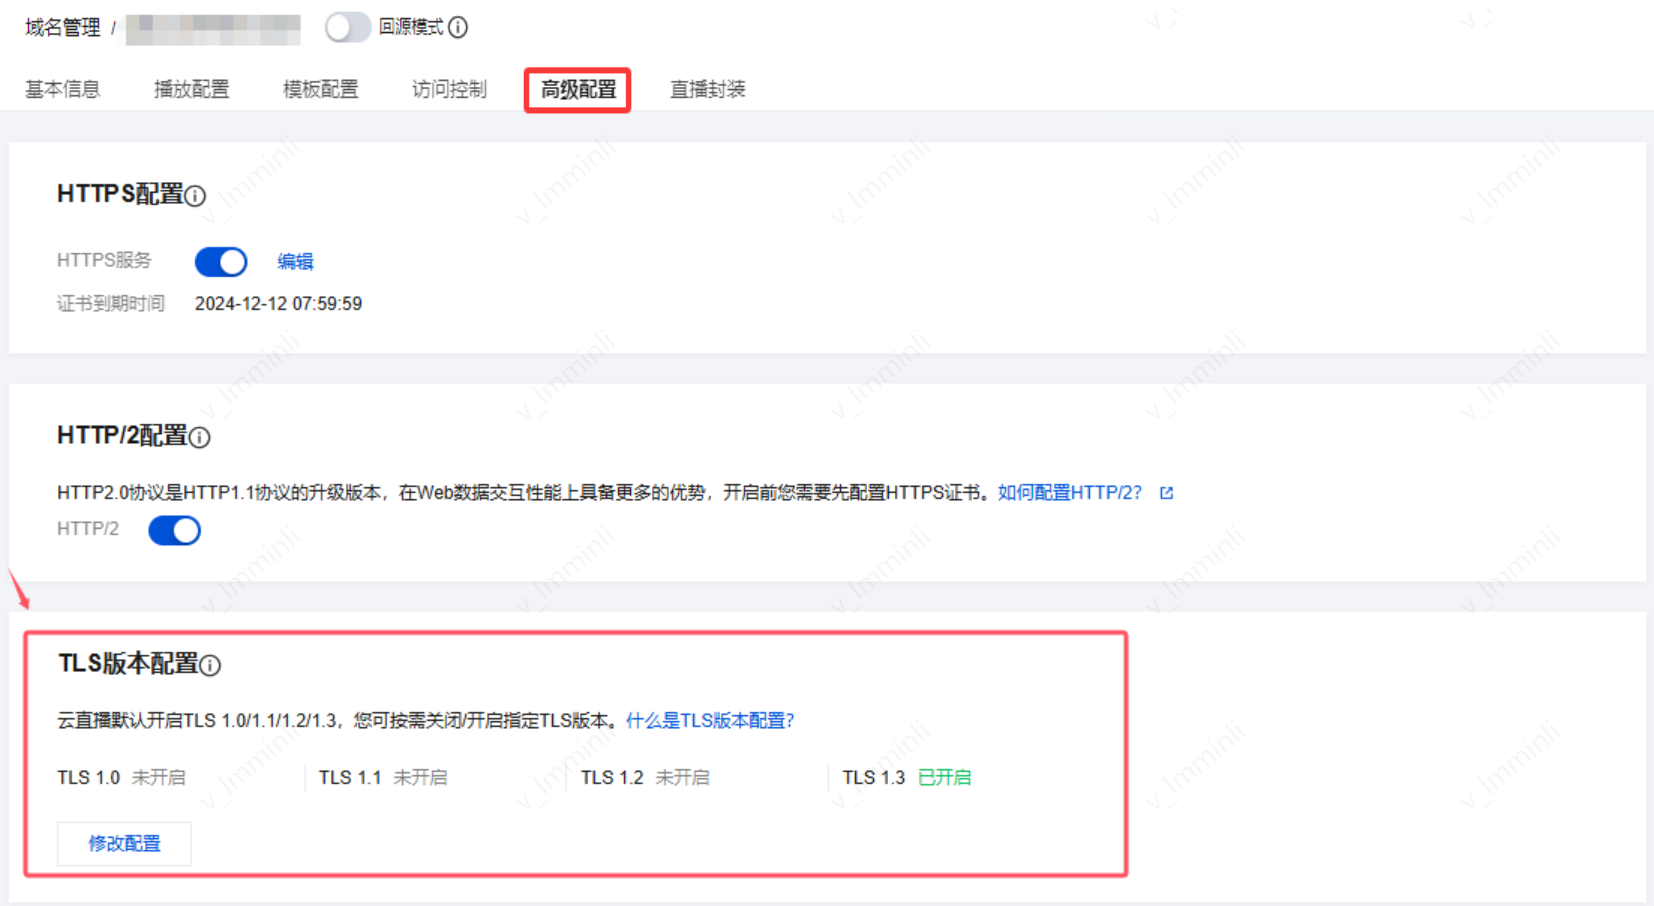The height and width of the screenshot is (906, 1654).
Task: Turn off the HTTPS服务 switch
Action: point(221,262)
